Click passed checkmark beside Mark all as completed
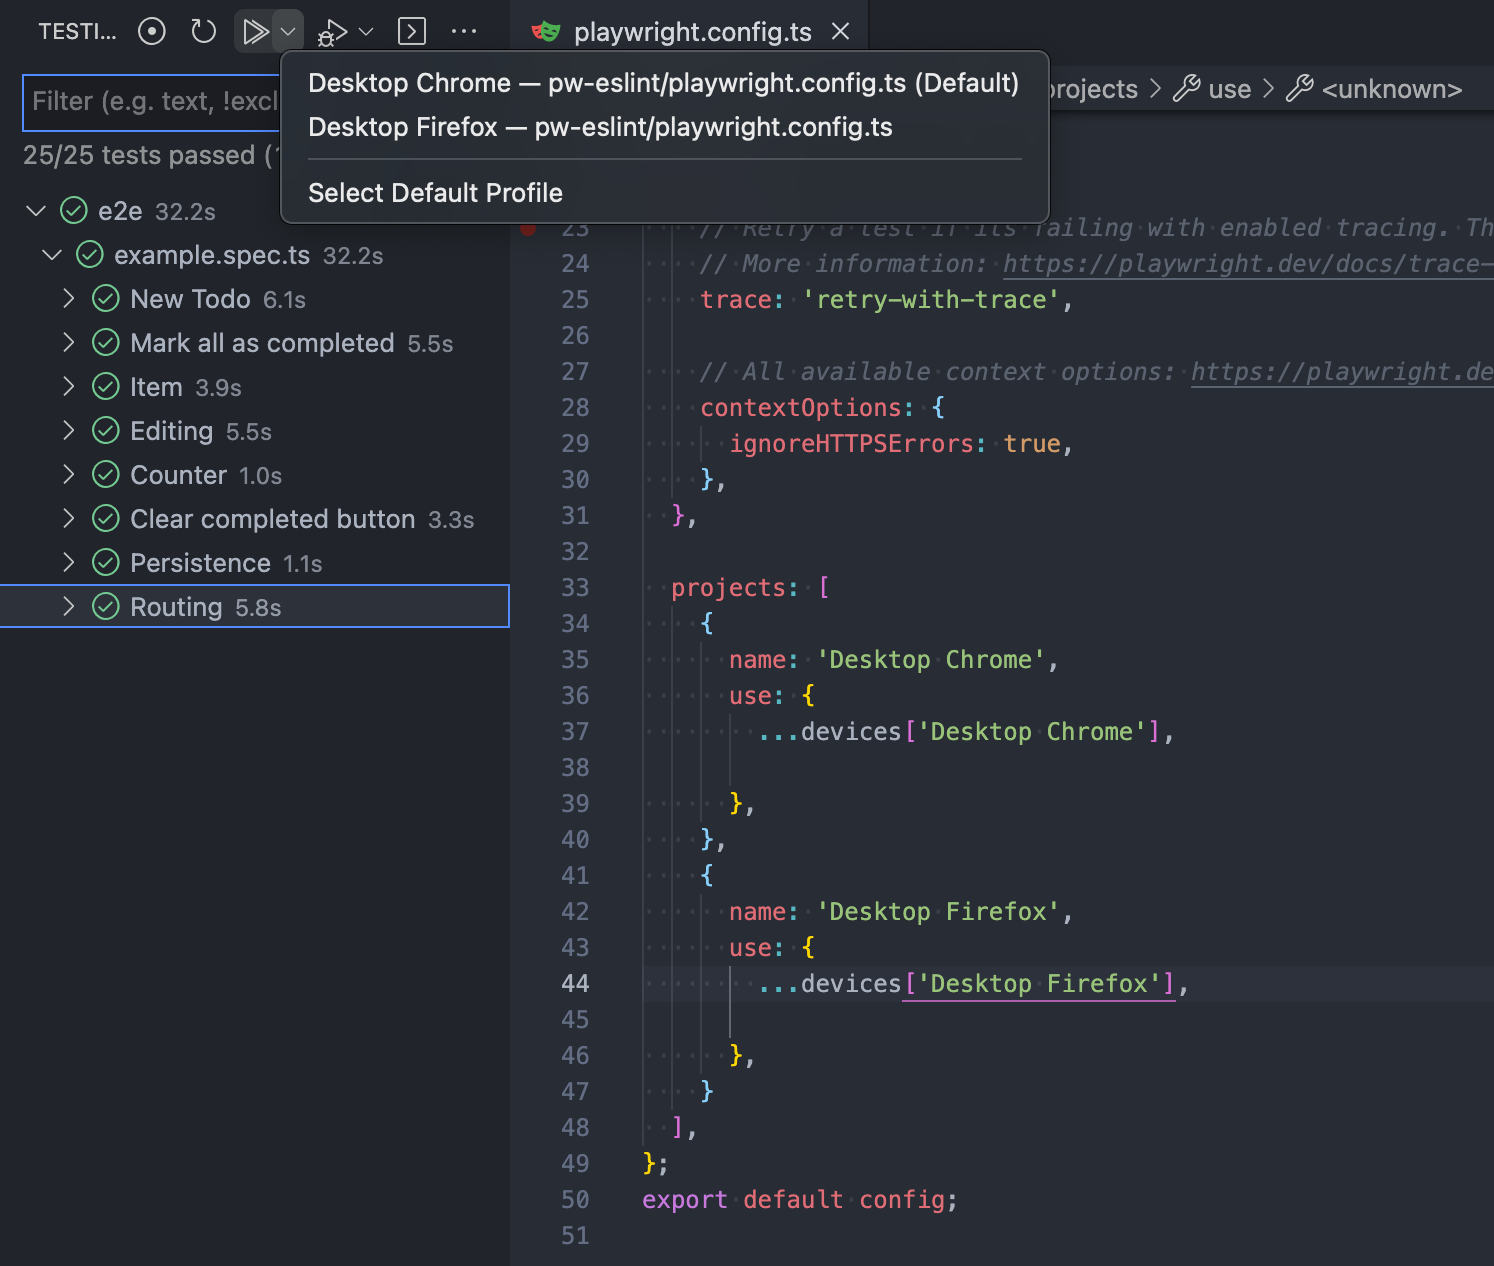Screen dimensions: 1494x1266 coord(106,343)
